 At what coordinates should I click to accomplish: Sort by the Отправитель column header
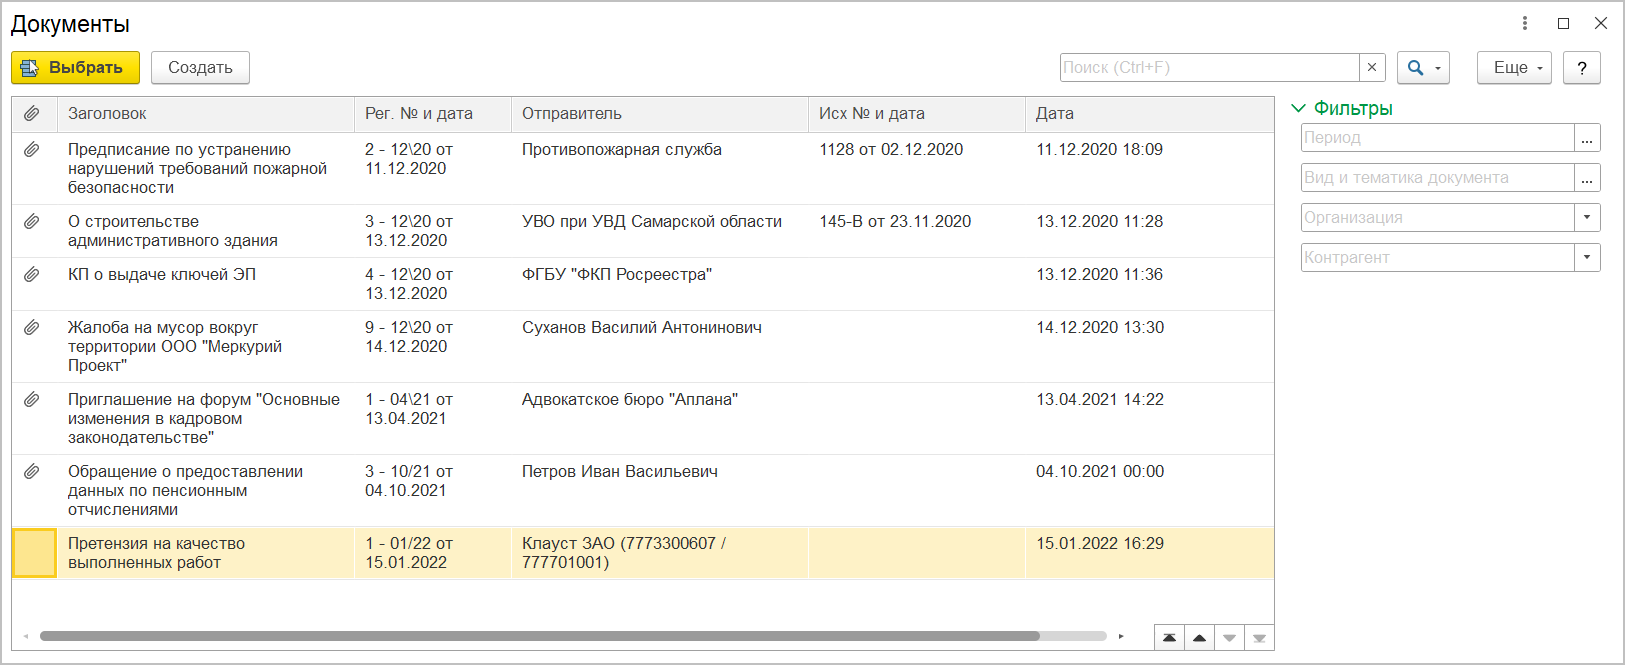click(572, 114)
